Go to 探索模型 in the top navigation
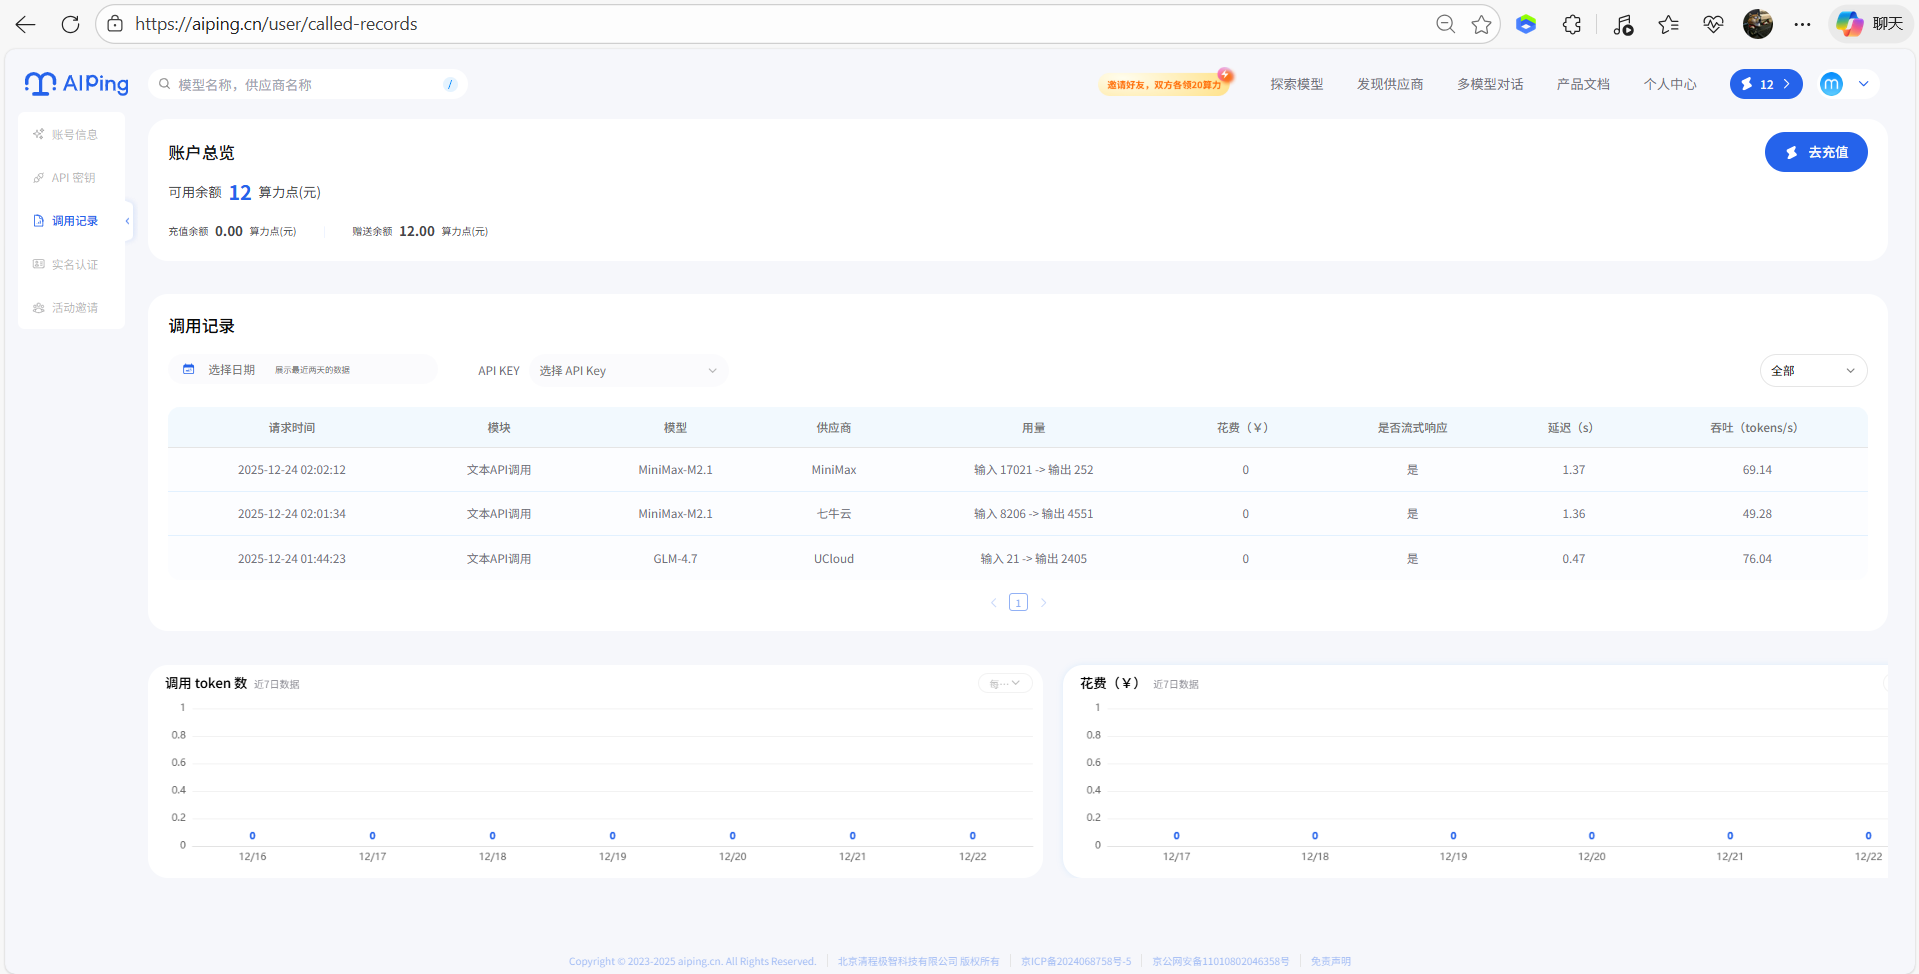Viewport: 1919px width, 974px height. click(1297, 84)
